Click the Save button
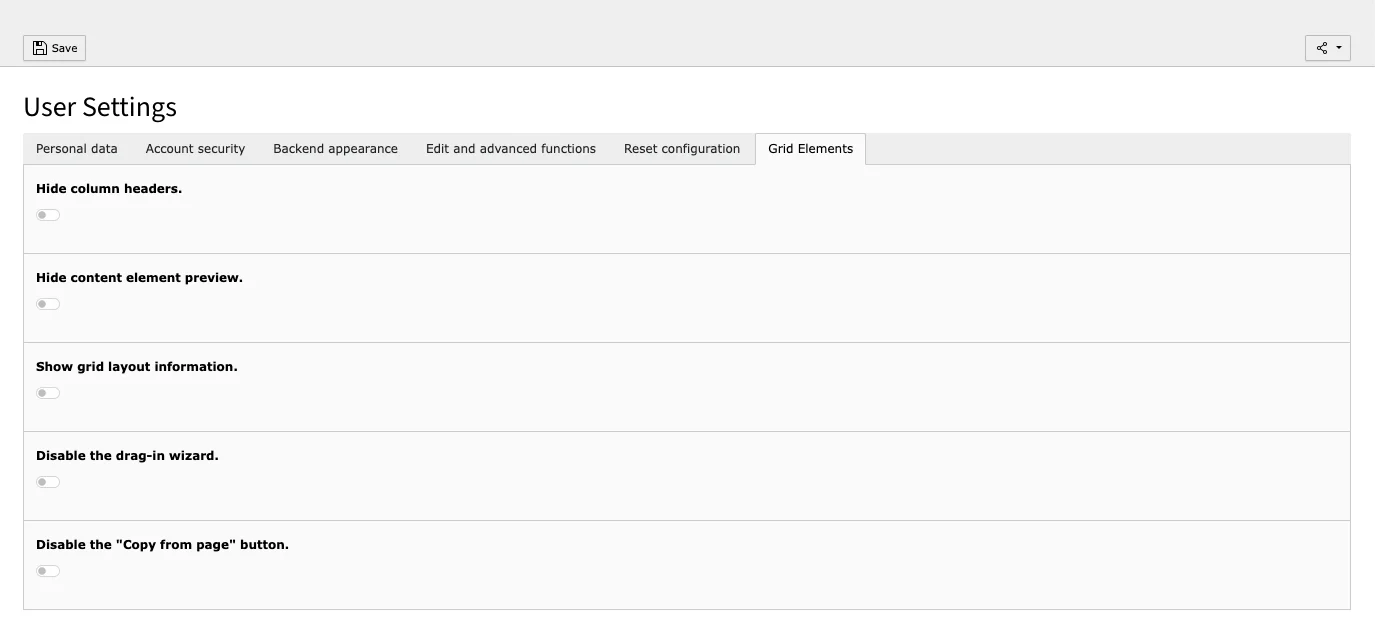This screenshot has height=621, width=1375. [54, 47]
